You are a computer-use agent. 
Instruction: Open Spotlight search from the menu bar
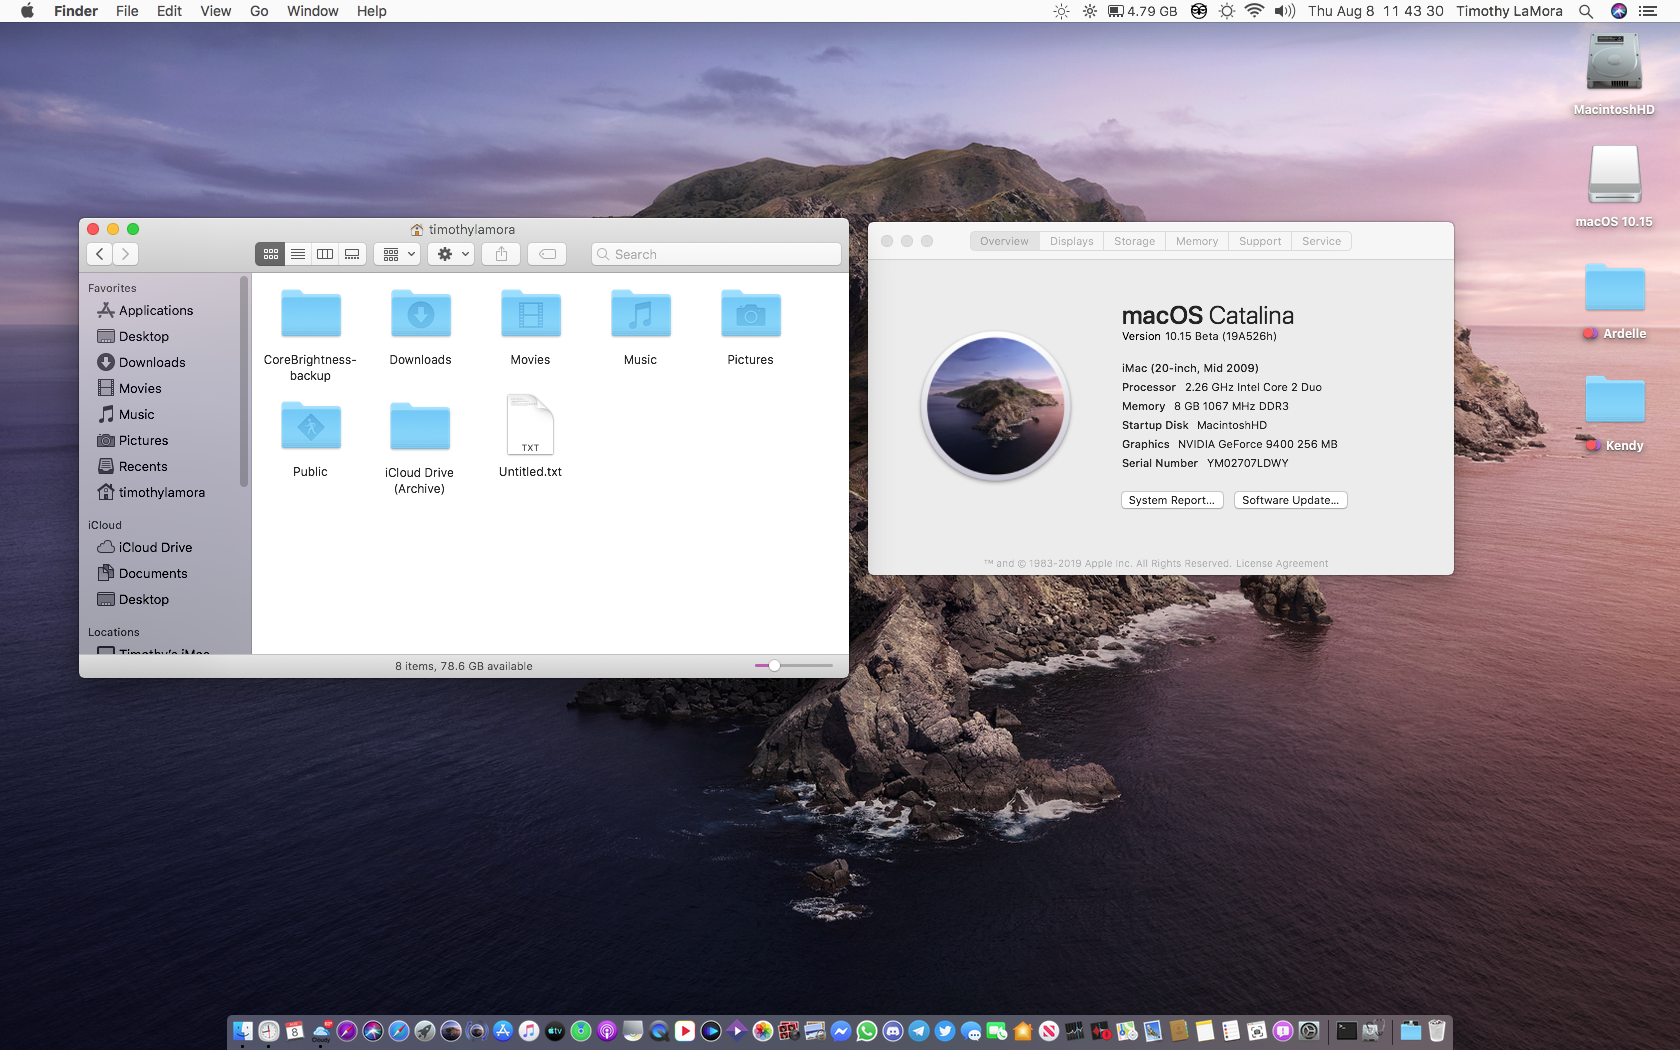click(x=1586, y=11)
